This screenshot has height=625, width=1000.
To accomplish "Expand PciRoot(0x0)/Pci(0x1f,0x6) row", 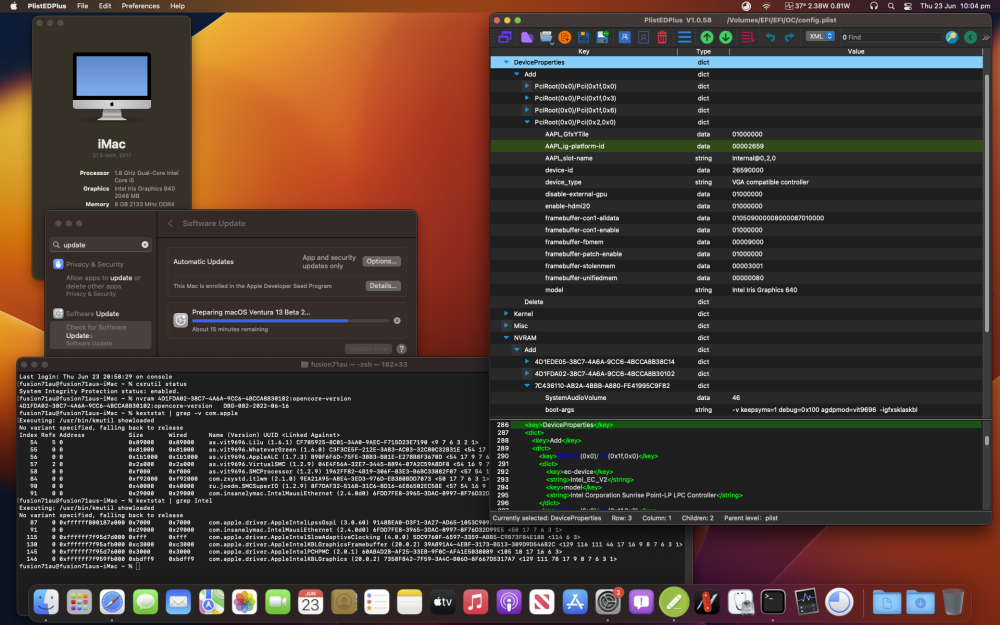I will tap(527, 110).
